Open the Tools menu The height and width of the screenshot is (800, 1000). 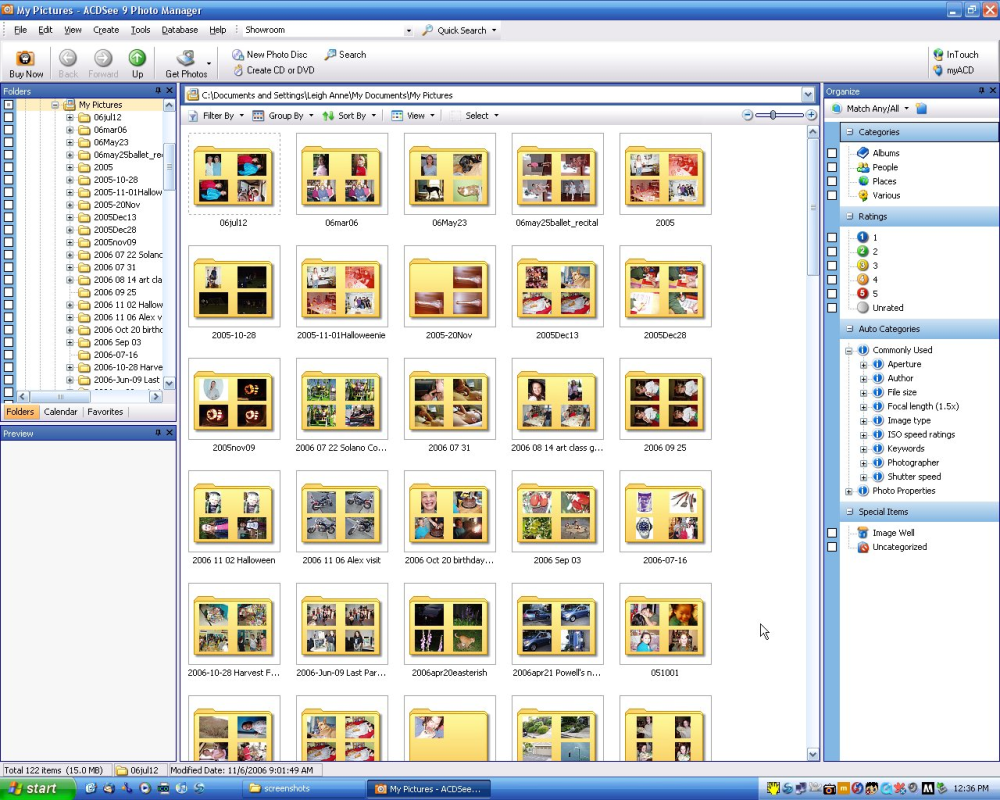click(x=140, y=30)
